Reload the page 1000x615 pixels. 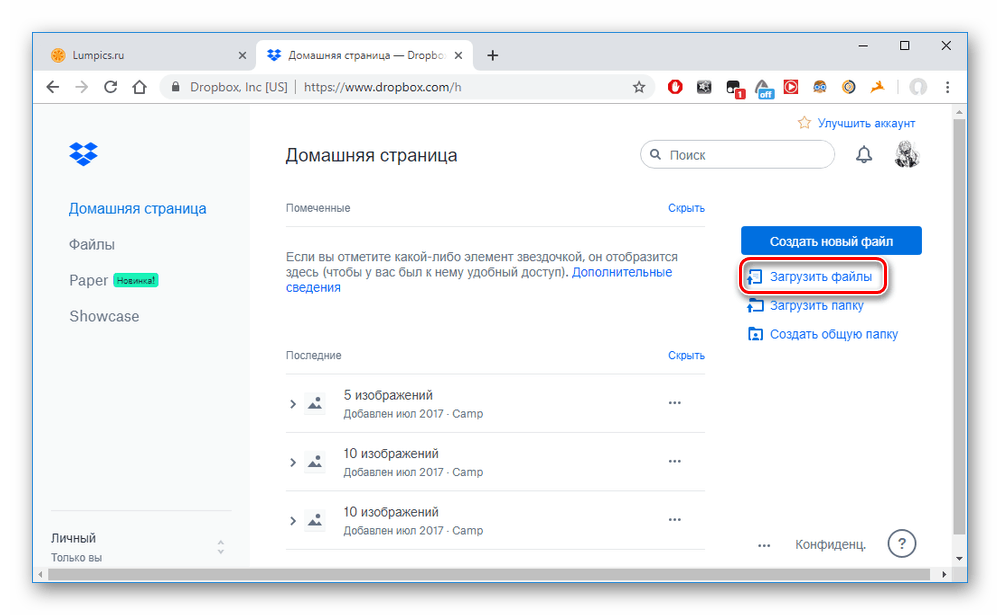click(x=110, y=87)
